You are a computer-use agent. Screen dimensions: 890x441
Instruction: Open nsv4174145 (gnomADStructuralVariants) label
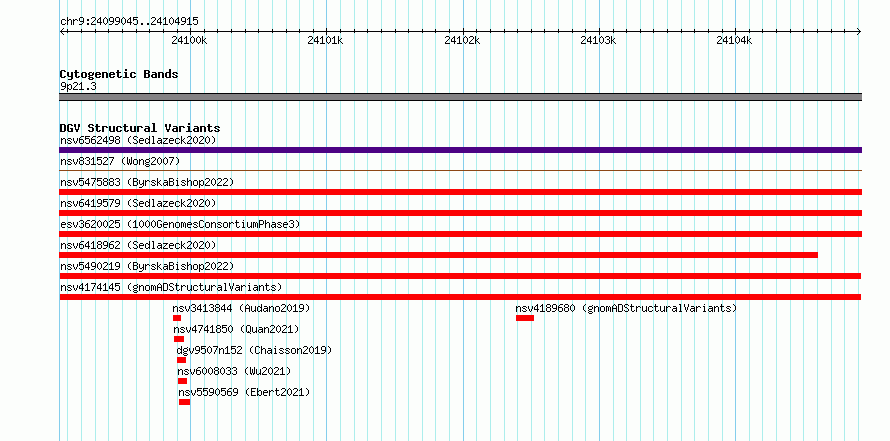click(x=171, y=287)
